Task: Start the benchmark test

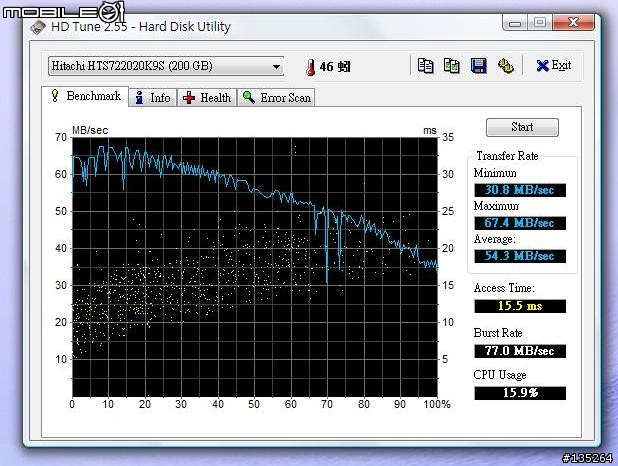Action: [522, 127]
